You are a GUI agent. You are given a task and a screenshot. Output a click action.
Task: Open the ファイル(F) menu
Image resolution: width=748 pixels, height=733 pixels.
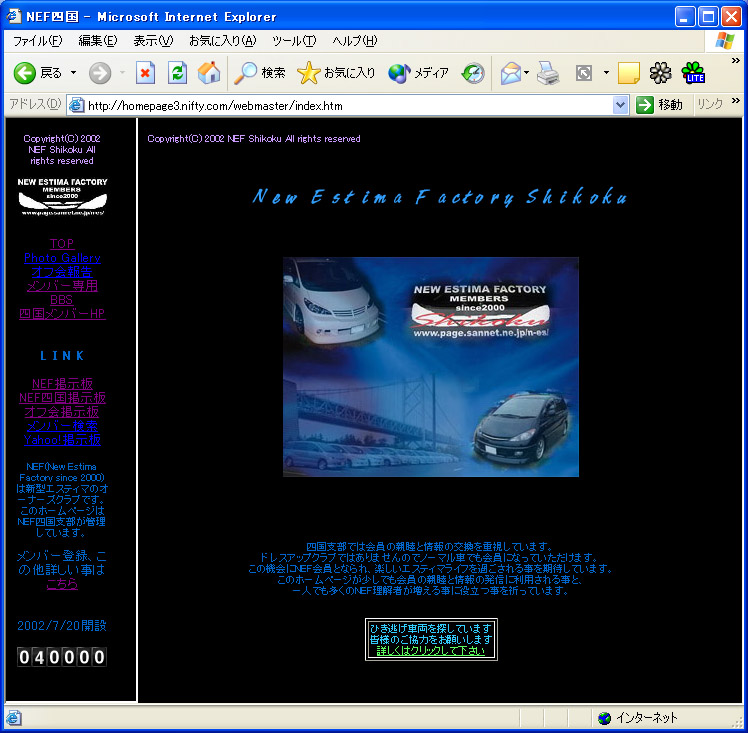37,41
